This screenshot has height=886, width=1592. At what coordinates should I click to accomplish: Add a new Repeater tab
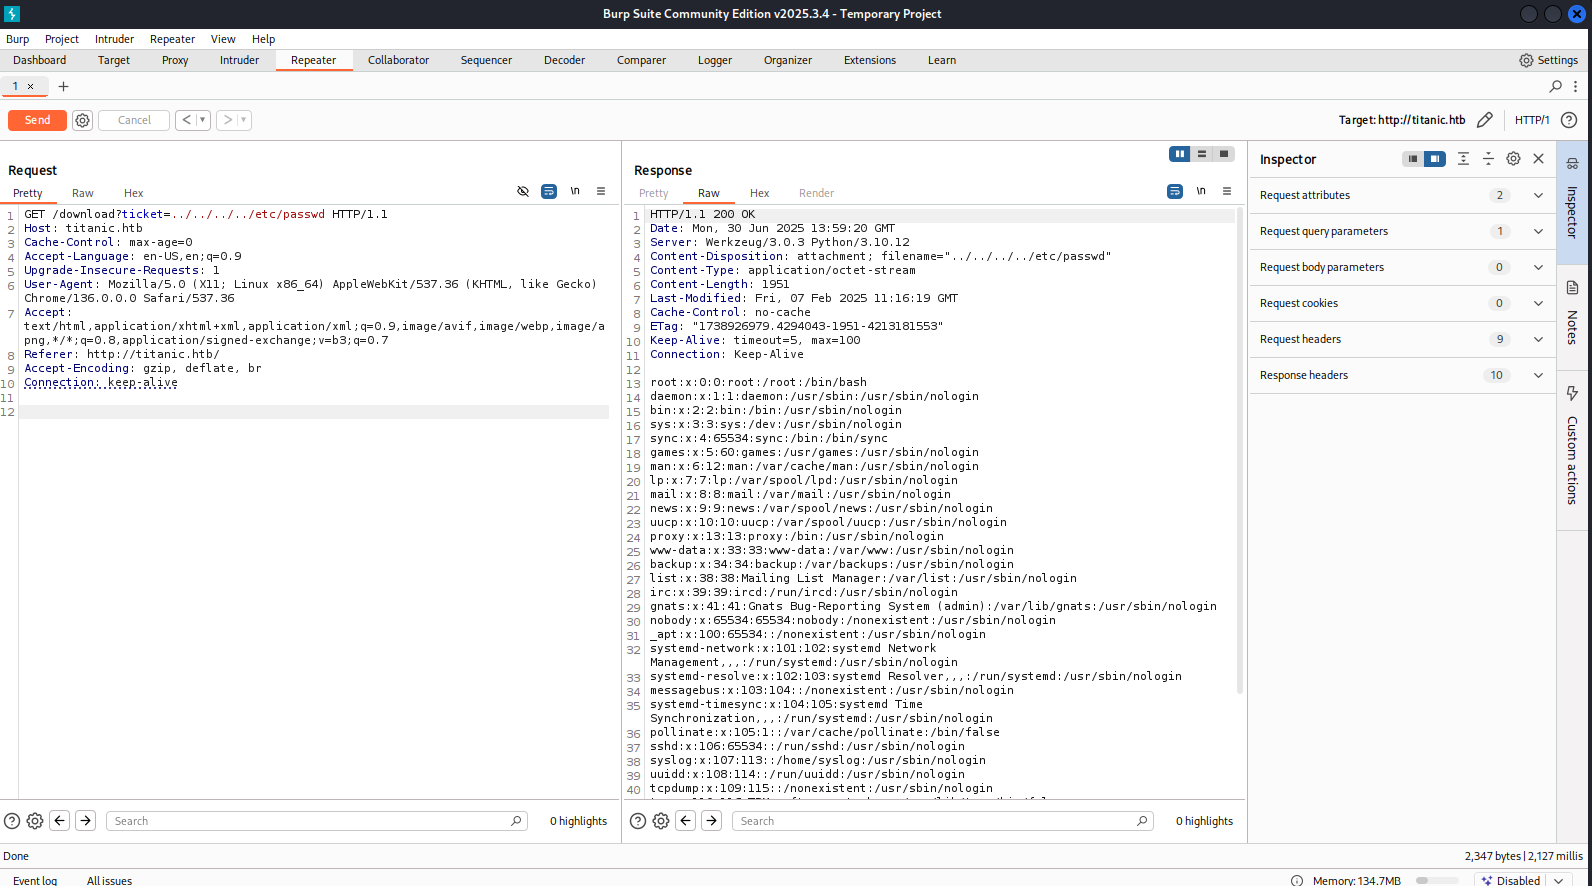63,86
